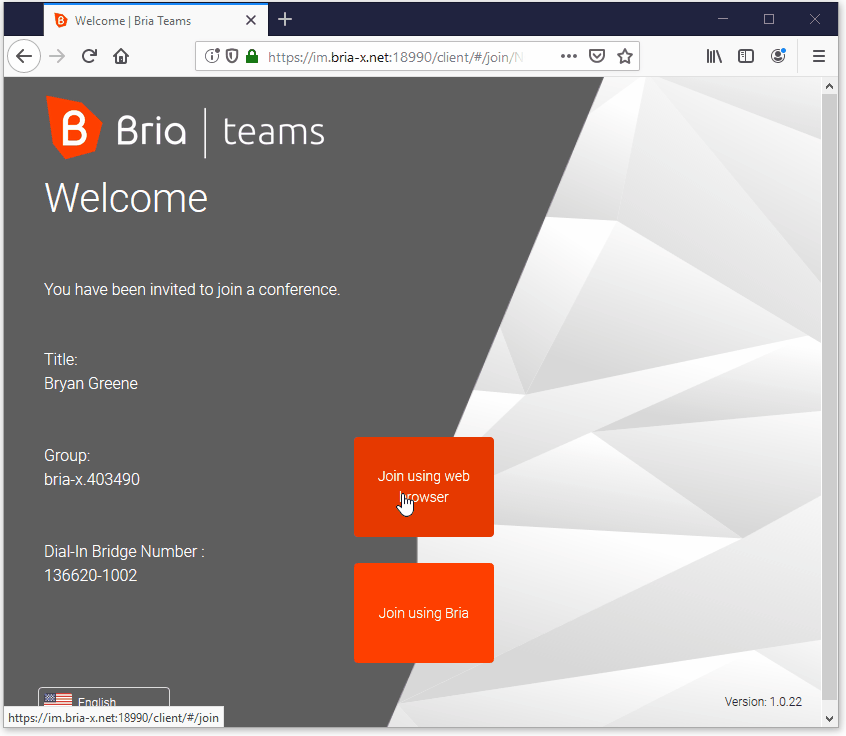The height and width of the screenshot is (736, 846).
Task: Save page to Pocket
Action: coord(597,56)
